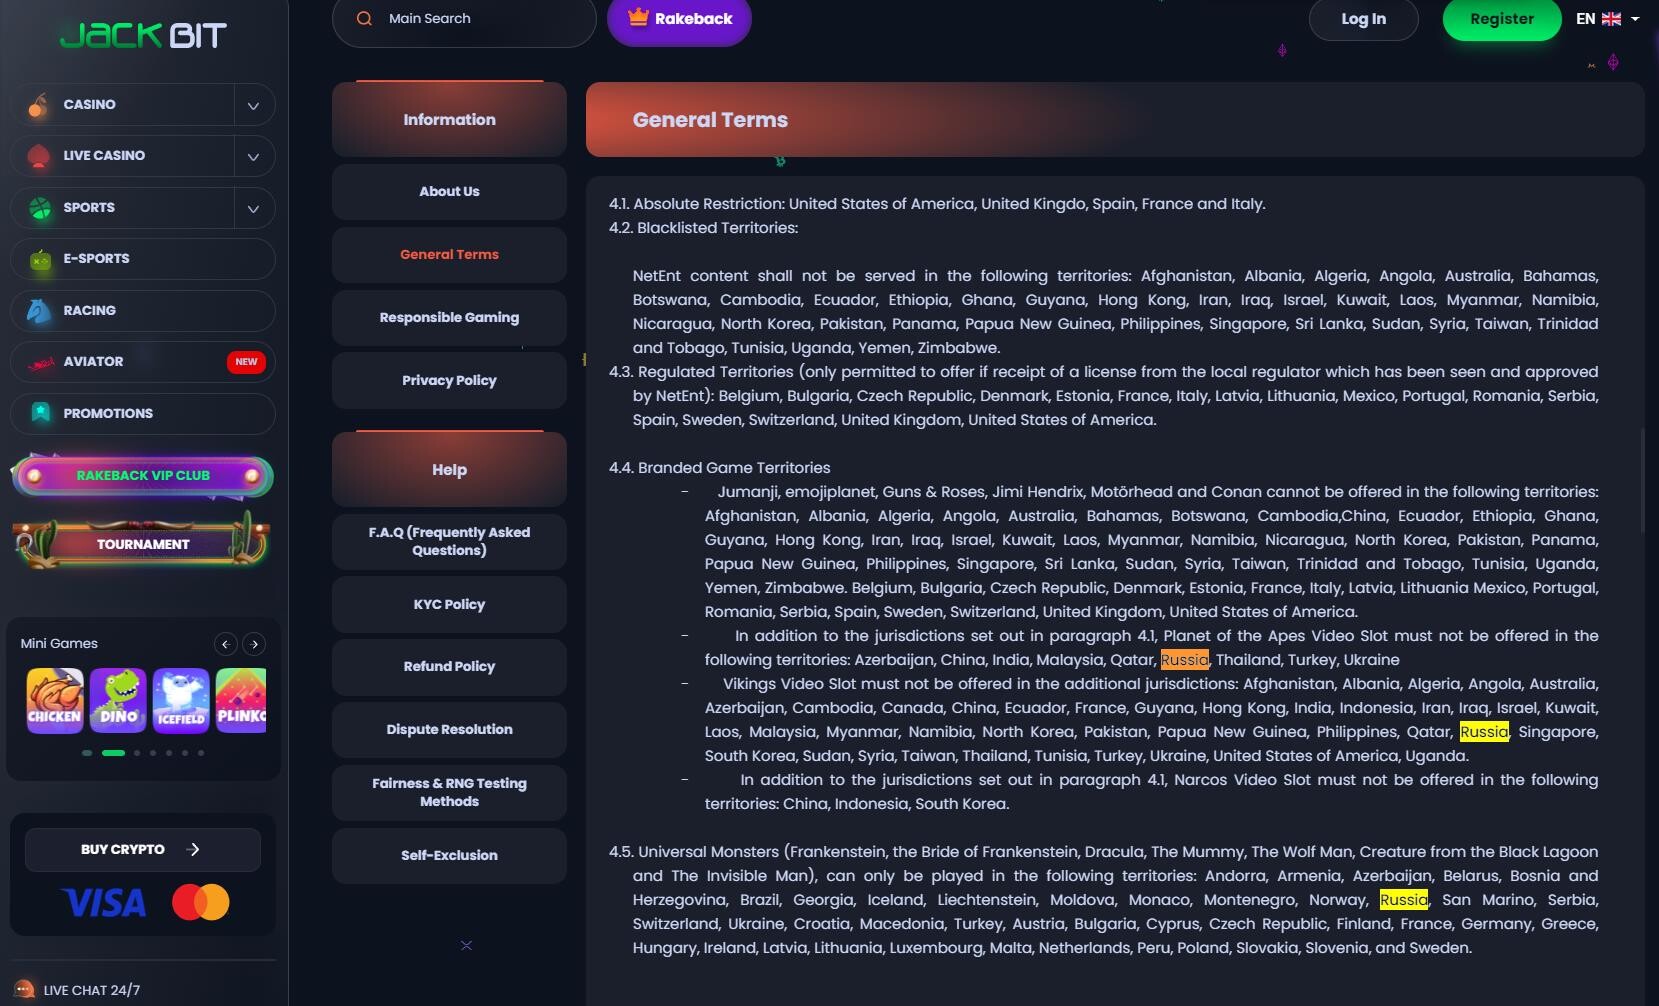Click the JackBit logo
This screenshot has height=1006, width=1659.
143,36
